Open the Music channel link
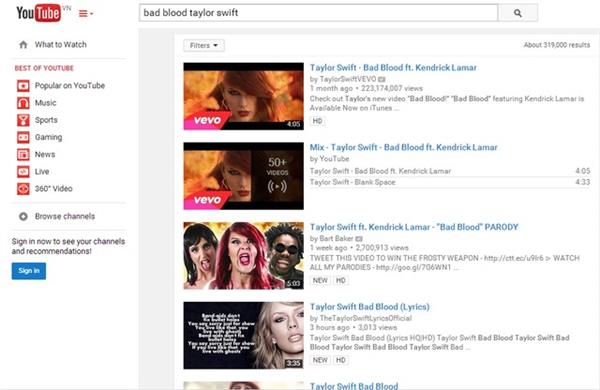The height and width of the screenshot is (390, 600). pyautogui.click(x=46, y=103)
